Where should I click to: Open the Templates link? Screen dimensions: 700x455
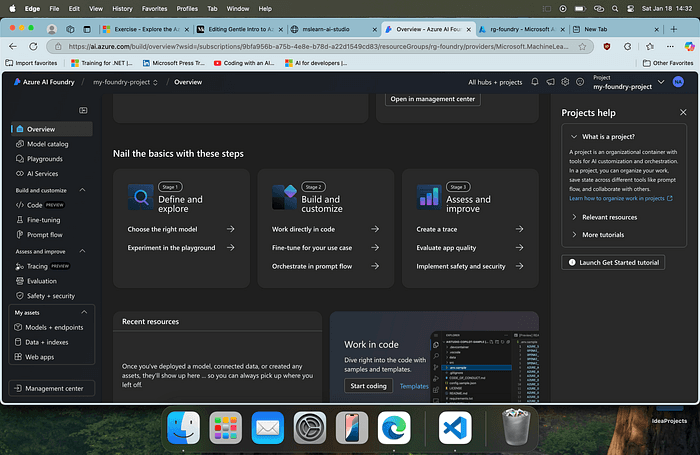(414, 386)
